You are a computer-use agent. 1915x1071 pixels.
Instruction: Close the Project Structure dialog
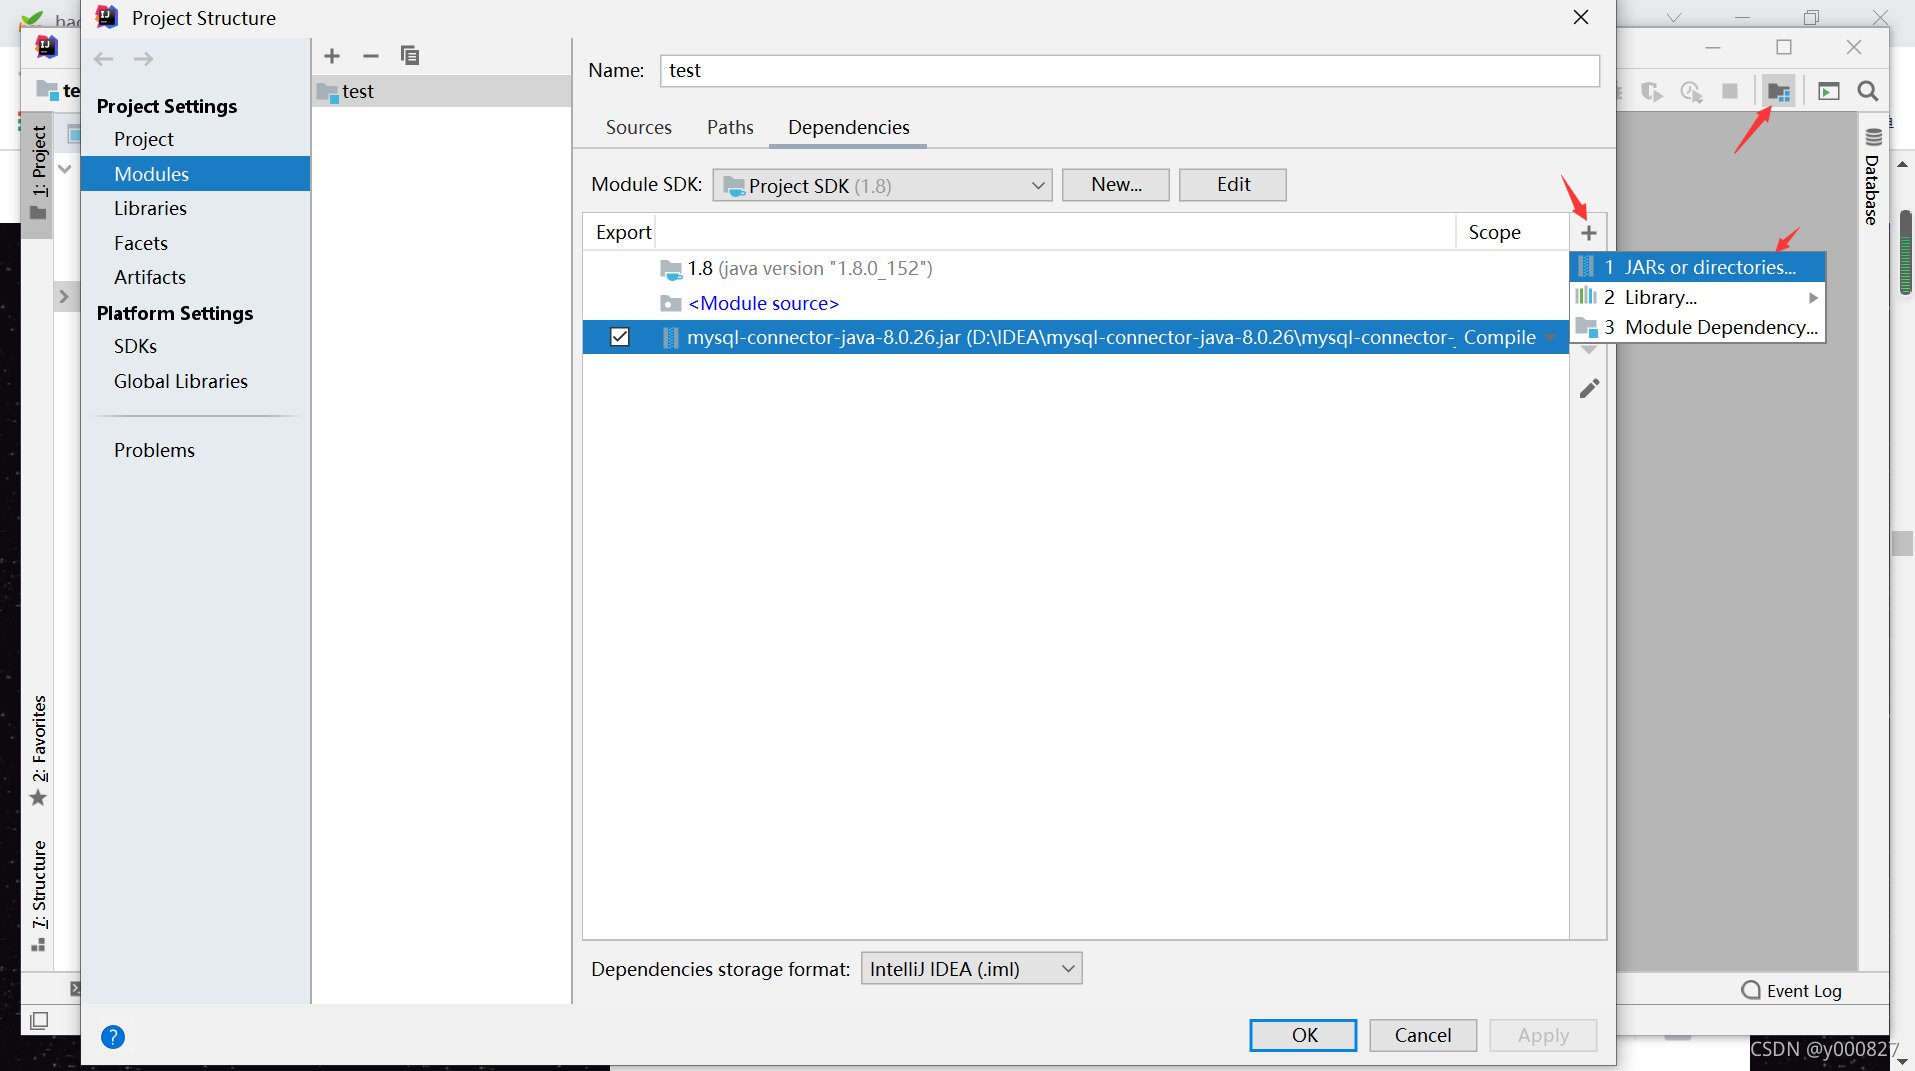(x=1581, y=18)
